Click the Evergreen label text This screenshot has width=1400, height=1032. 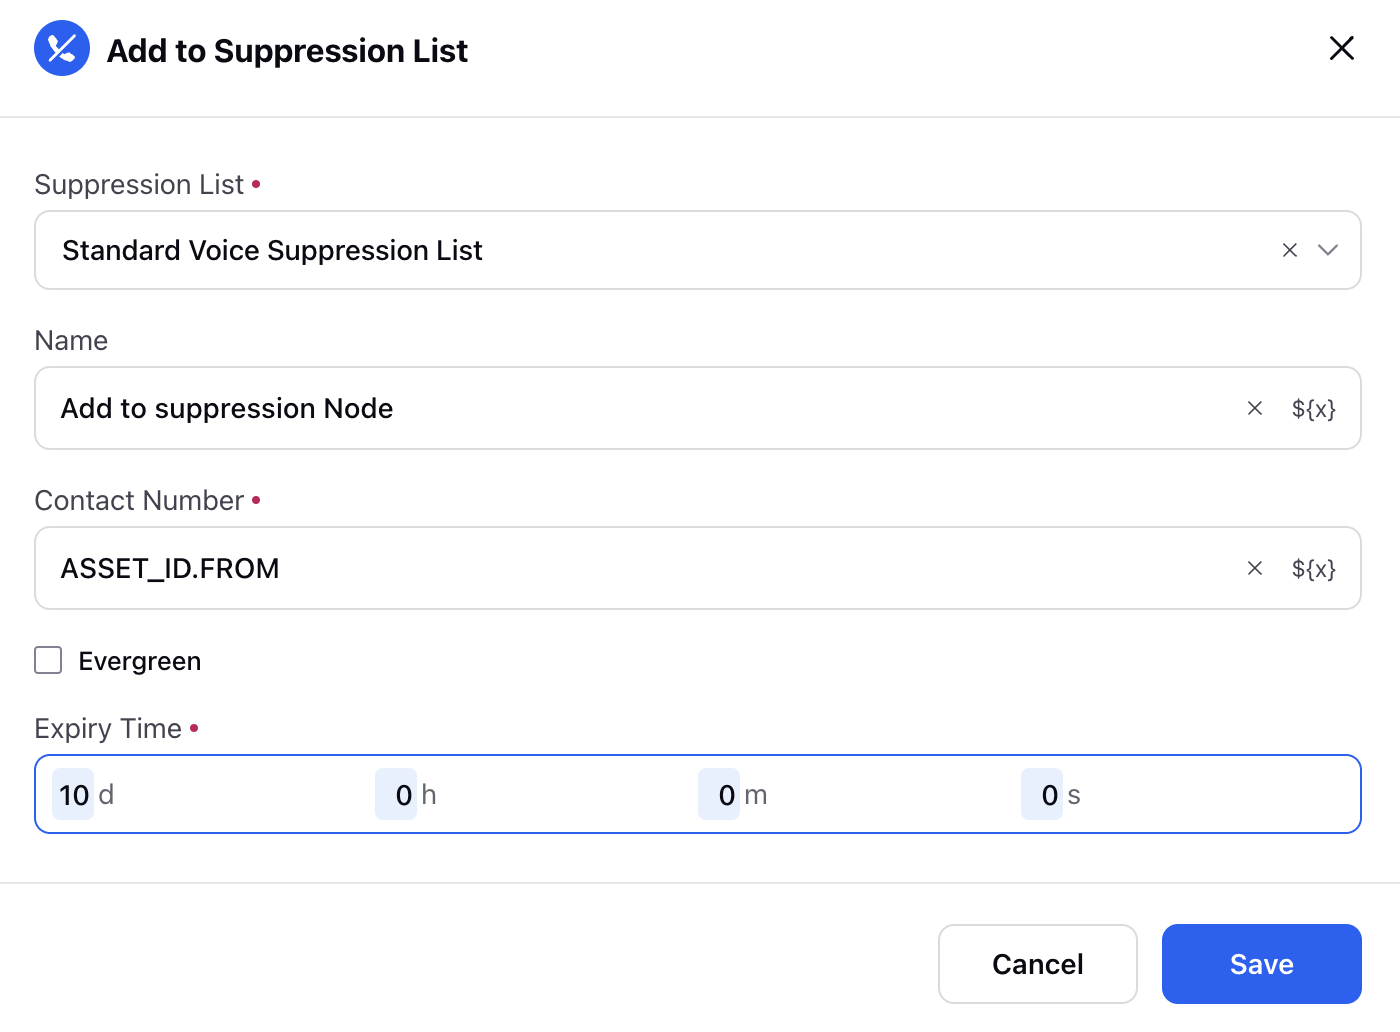[140, 661]
